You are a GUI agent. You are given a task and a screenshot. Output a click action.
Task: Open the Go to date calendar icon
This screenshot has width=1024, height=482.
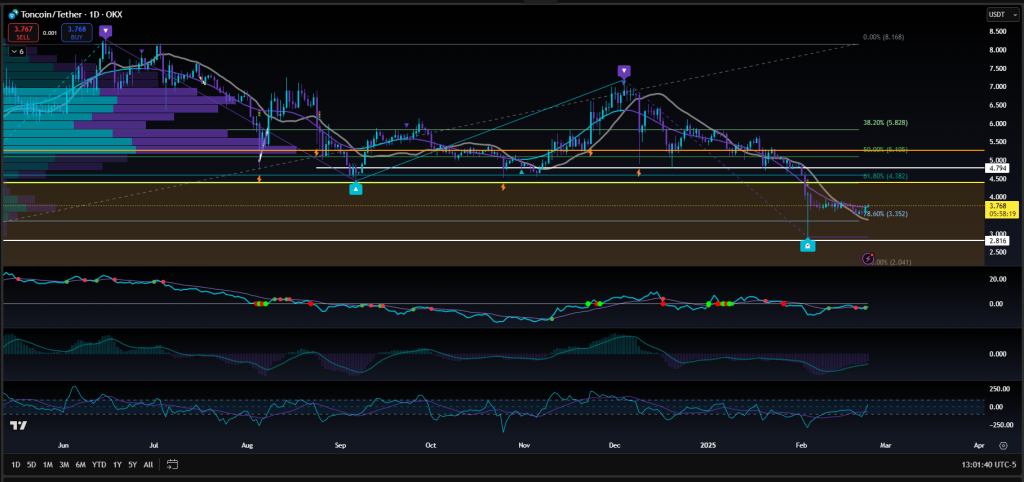(x=172, y=465)
